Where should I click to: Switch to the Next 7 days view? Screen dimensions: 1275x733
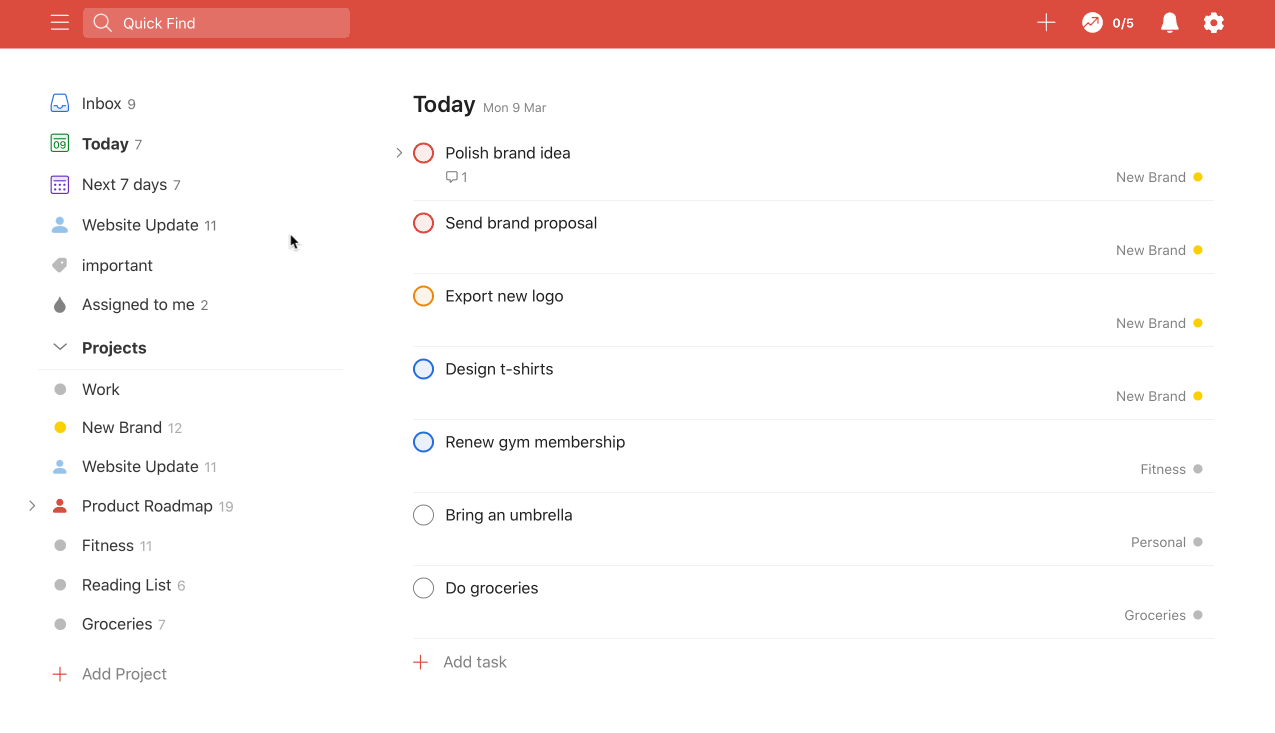point(123,184)
